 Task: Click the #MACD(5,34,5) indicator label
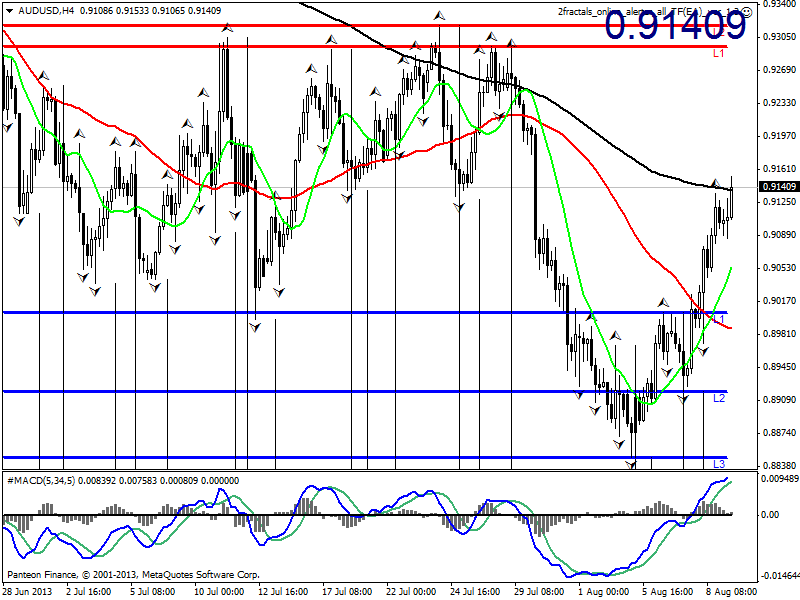(40, 480)
